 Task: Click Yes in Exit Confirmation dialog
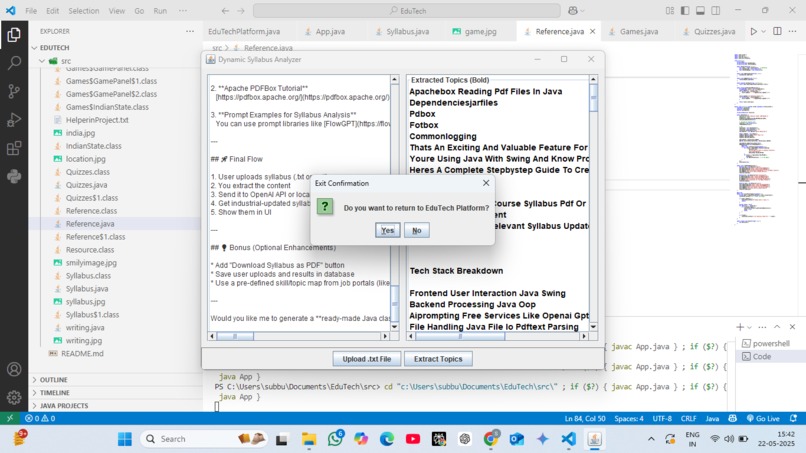[388, 230]
